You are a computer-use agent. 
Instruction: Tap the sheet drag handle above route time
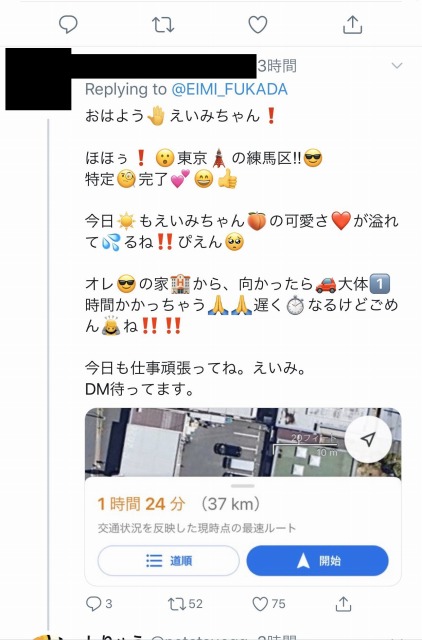243,486
